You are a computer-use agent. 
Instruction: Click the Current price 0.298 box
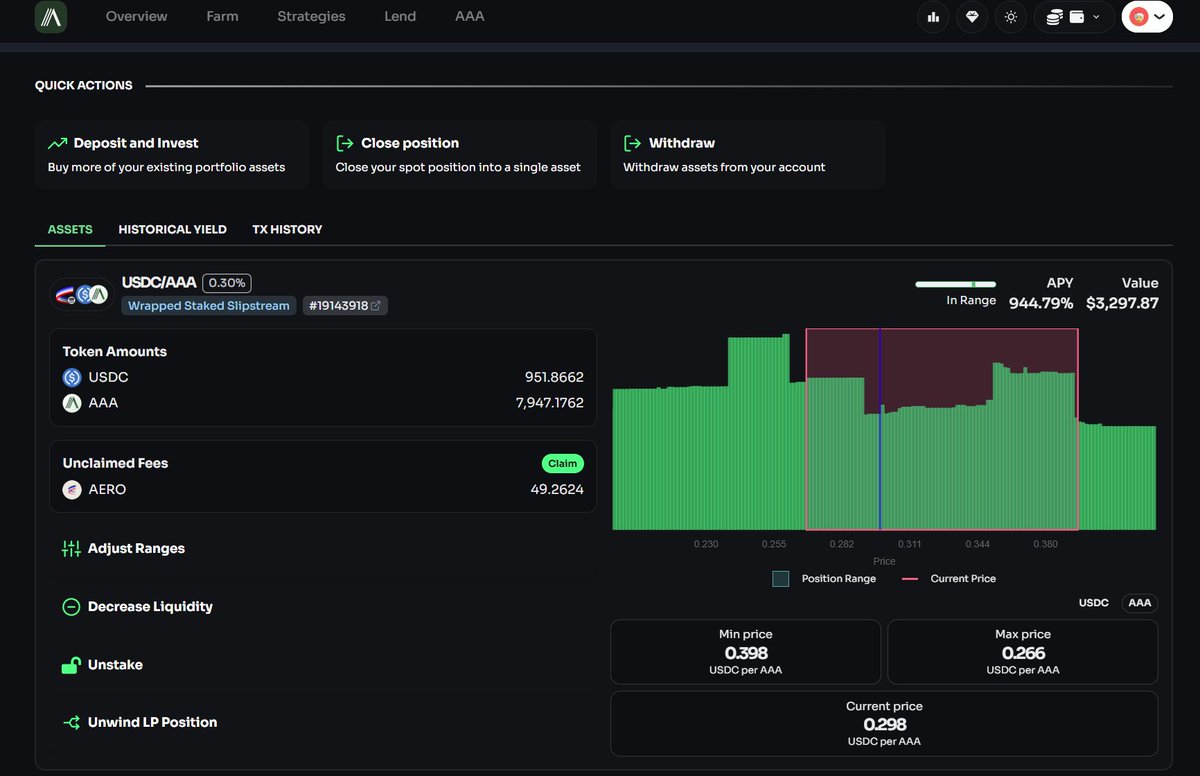[x=885, y=724]
